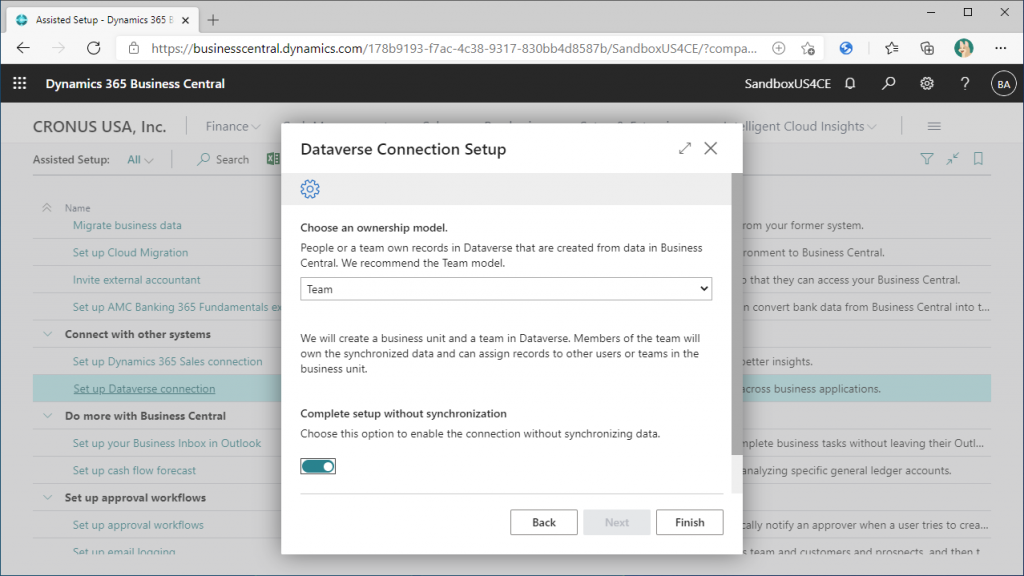The width and height of the screenshot is (1024, 576).
Task: Click CRONUS USA, Inc. company name
Action: (99, 126)
